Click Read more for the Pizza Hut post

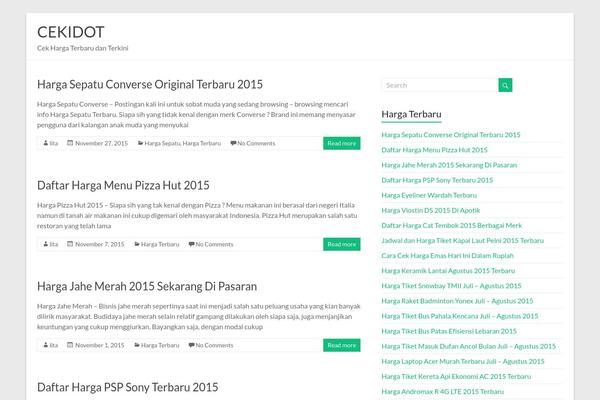coord(342,244)
